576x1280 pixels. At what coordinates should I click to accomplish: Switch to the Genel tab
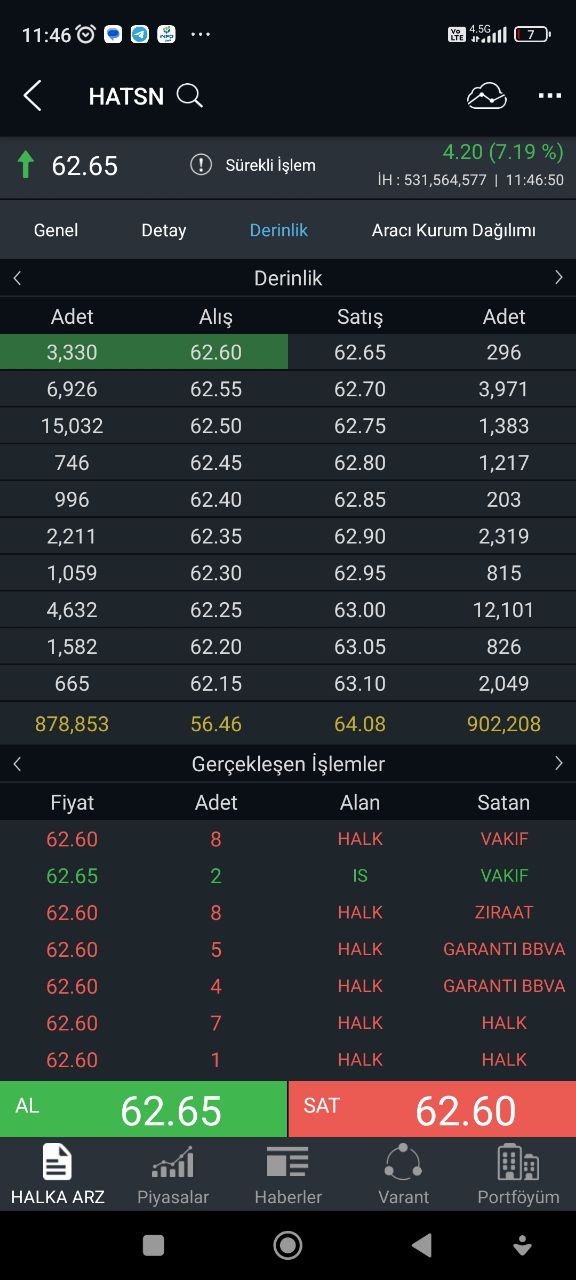[56, 230]
